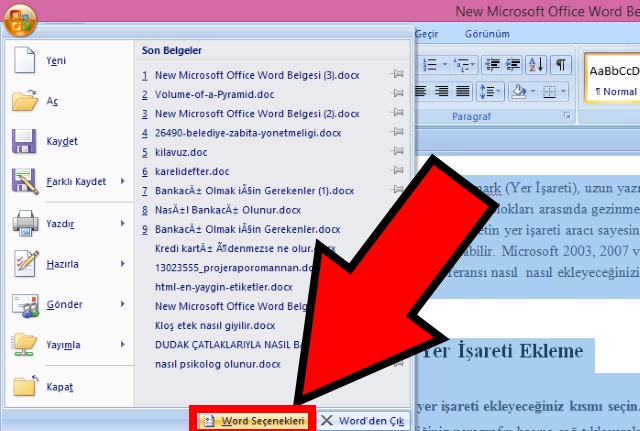640x431 pixels.
Task: Click the Gönder envelope icon
Action: [x=25, y=305]
